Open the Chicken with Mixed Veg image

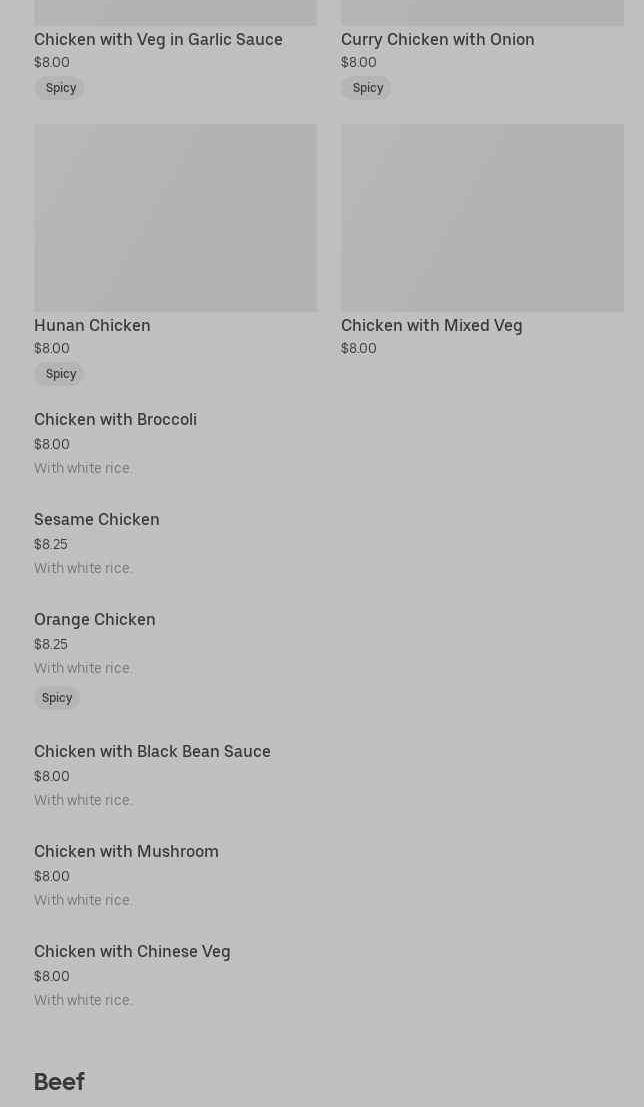482,217
